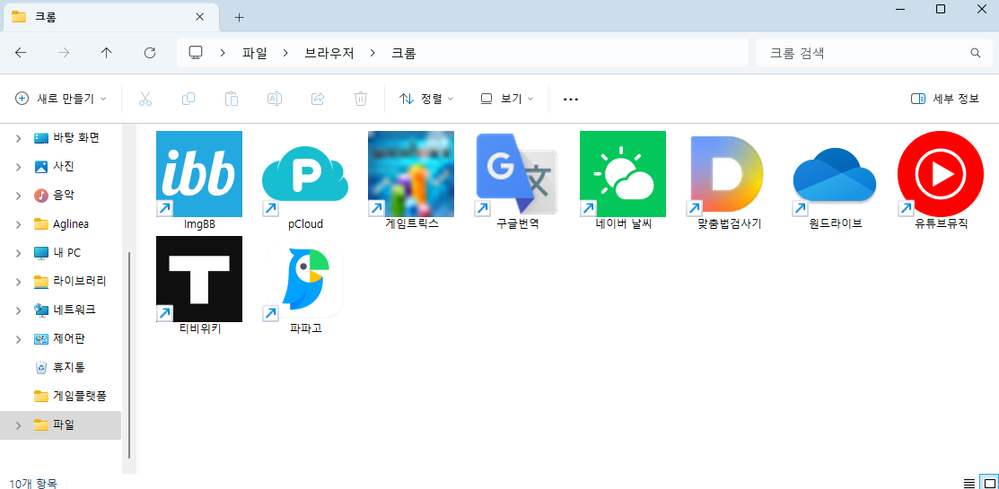The image size is (999, 489).
Task: Click the 브라우저 breadcrumb in address bar
Action: [326, 52]
